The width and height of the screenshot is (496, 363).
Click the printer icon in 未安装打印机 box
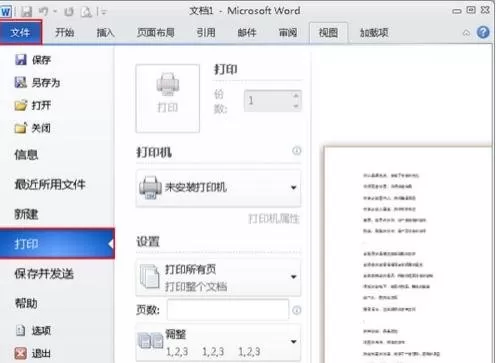[x=150, y=187]
